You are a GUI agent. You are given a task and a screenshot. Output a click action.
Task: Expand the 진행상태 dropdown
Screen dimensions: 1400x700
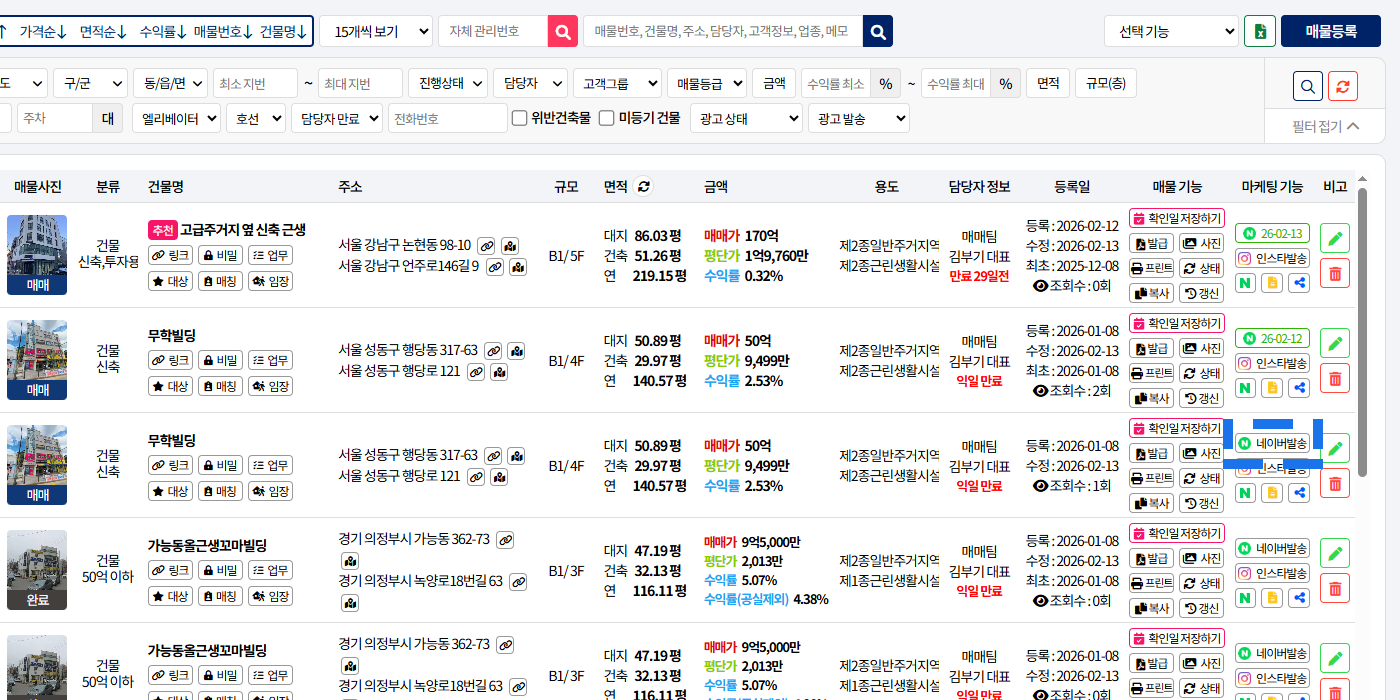click(449, 83)
